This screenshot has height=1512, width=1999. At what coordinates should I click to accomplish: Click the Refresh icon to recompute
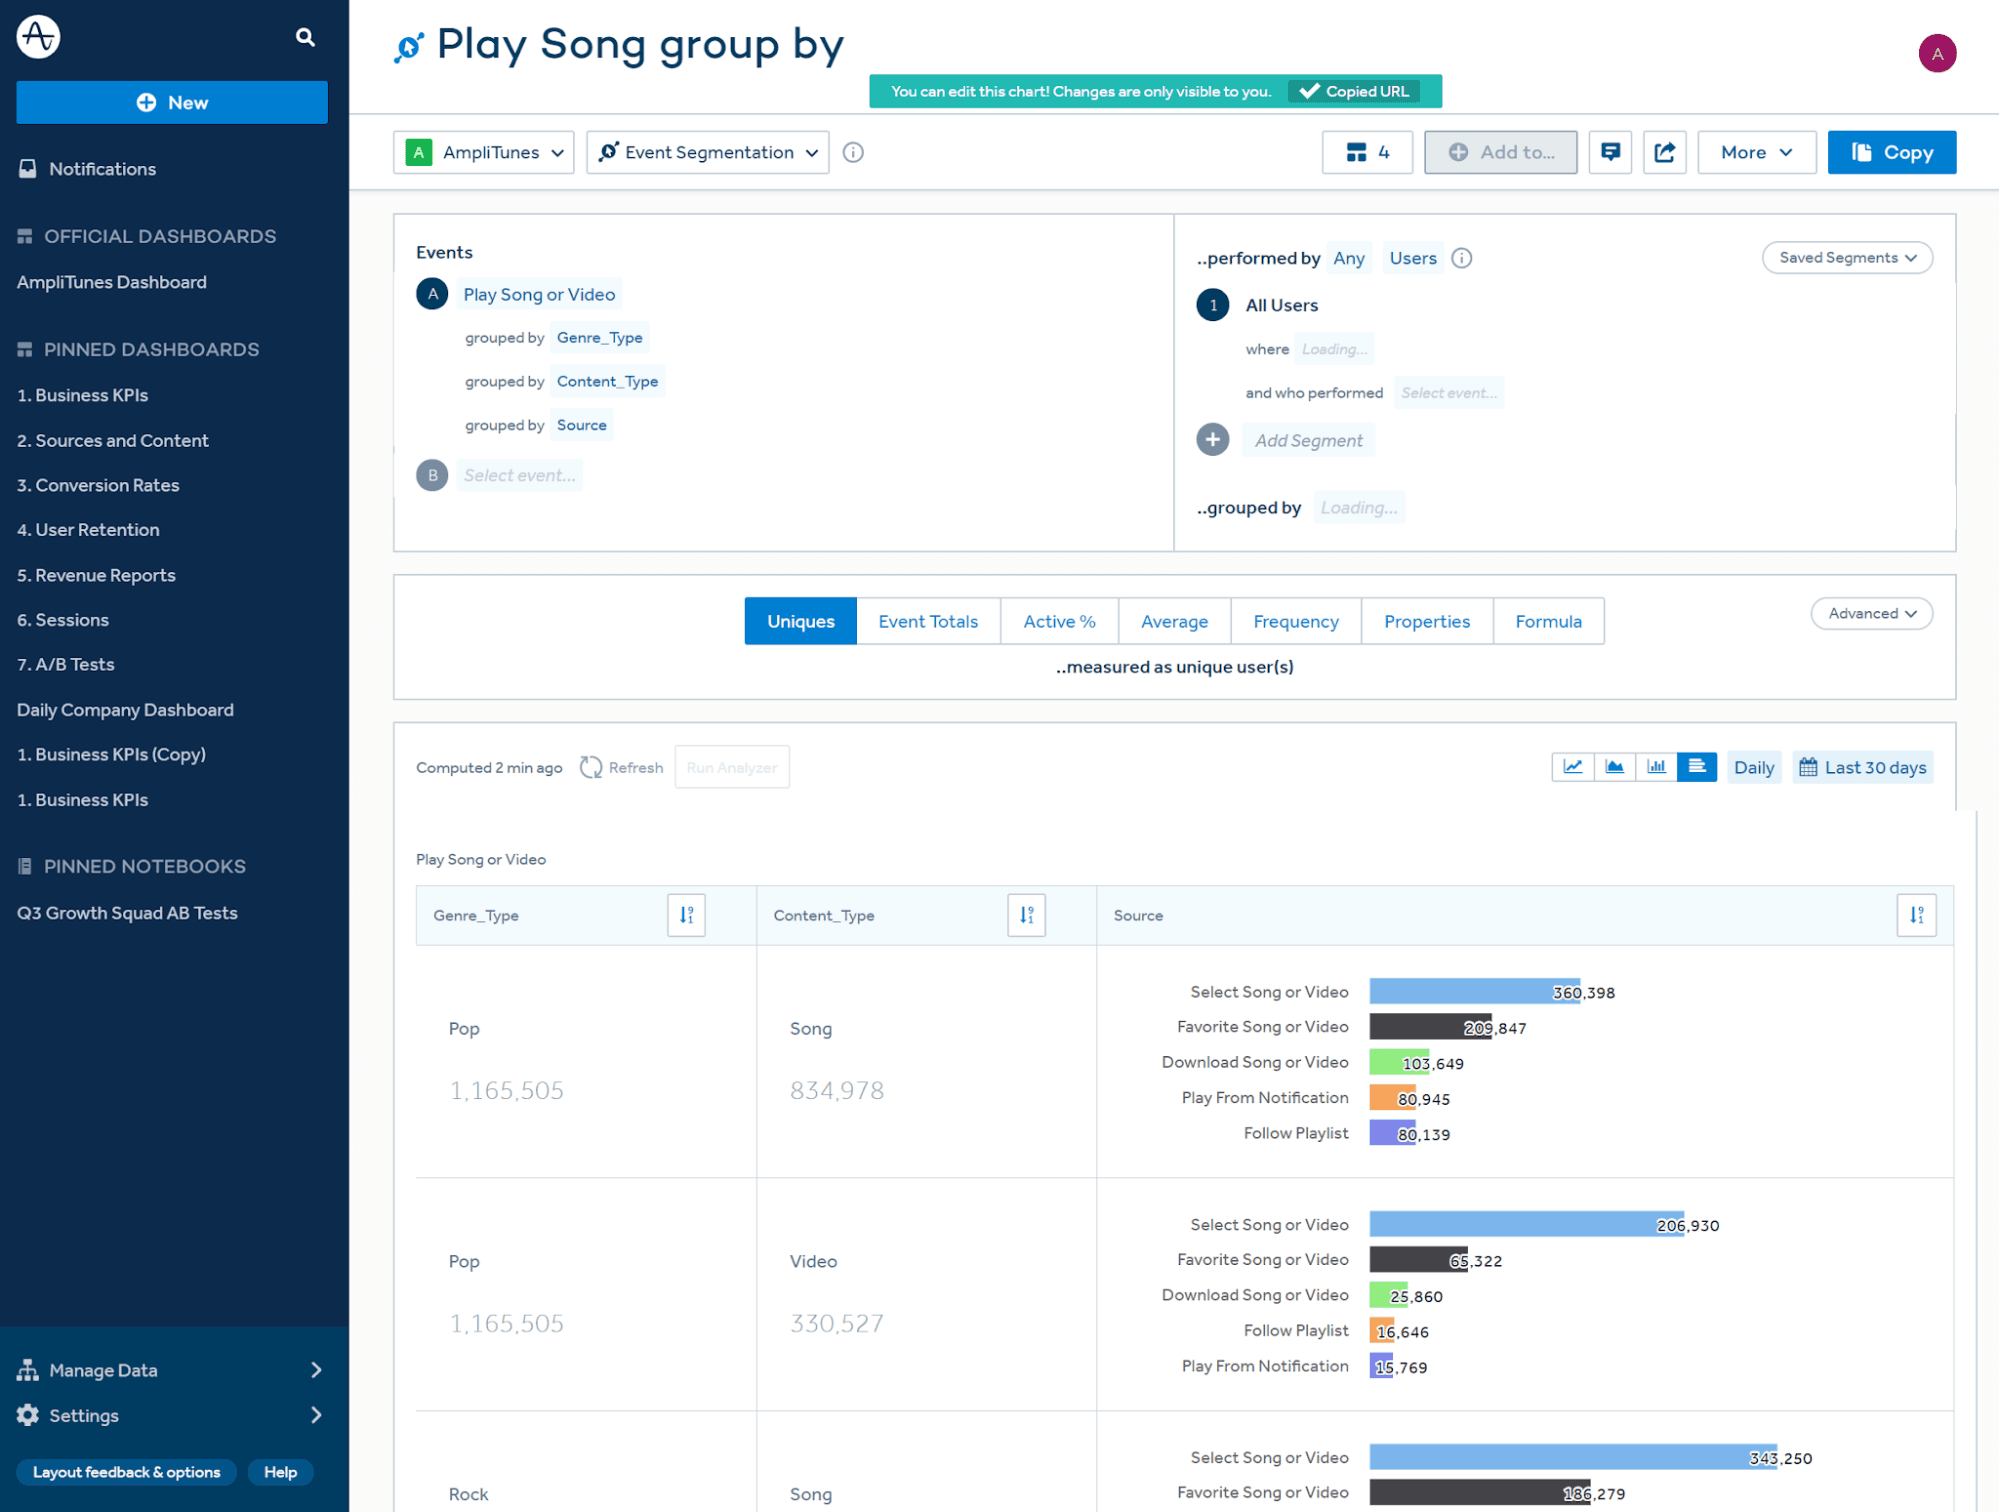pos(591,767)
